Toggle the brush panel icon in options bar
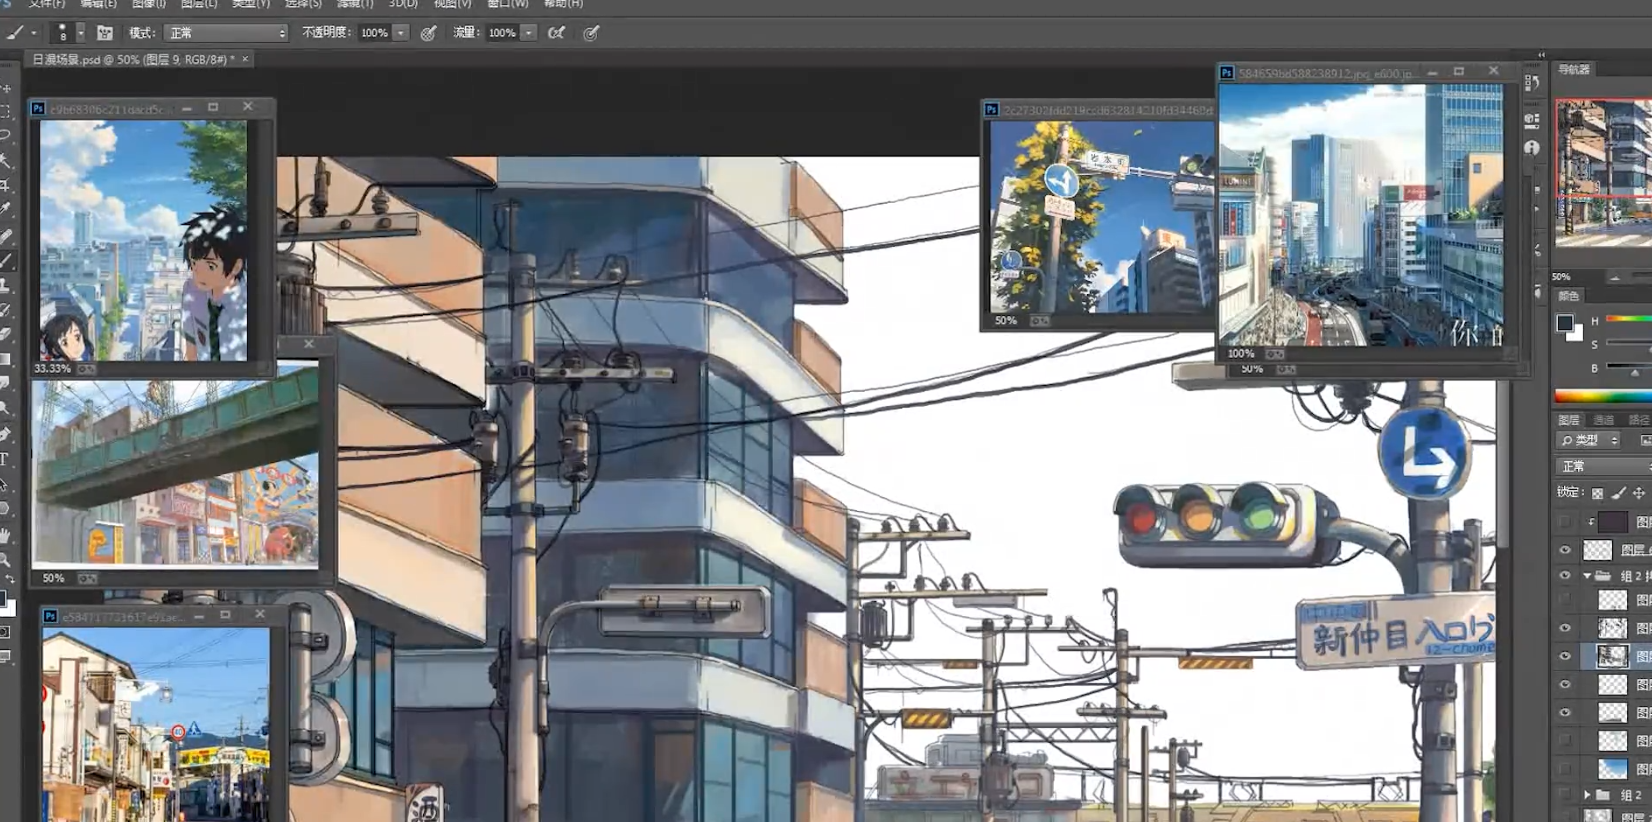 (104, 33)
